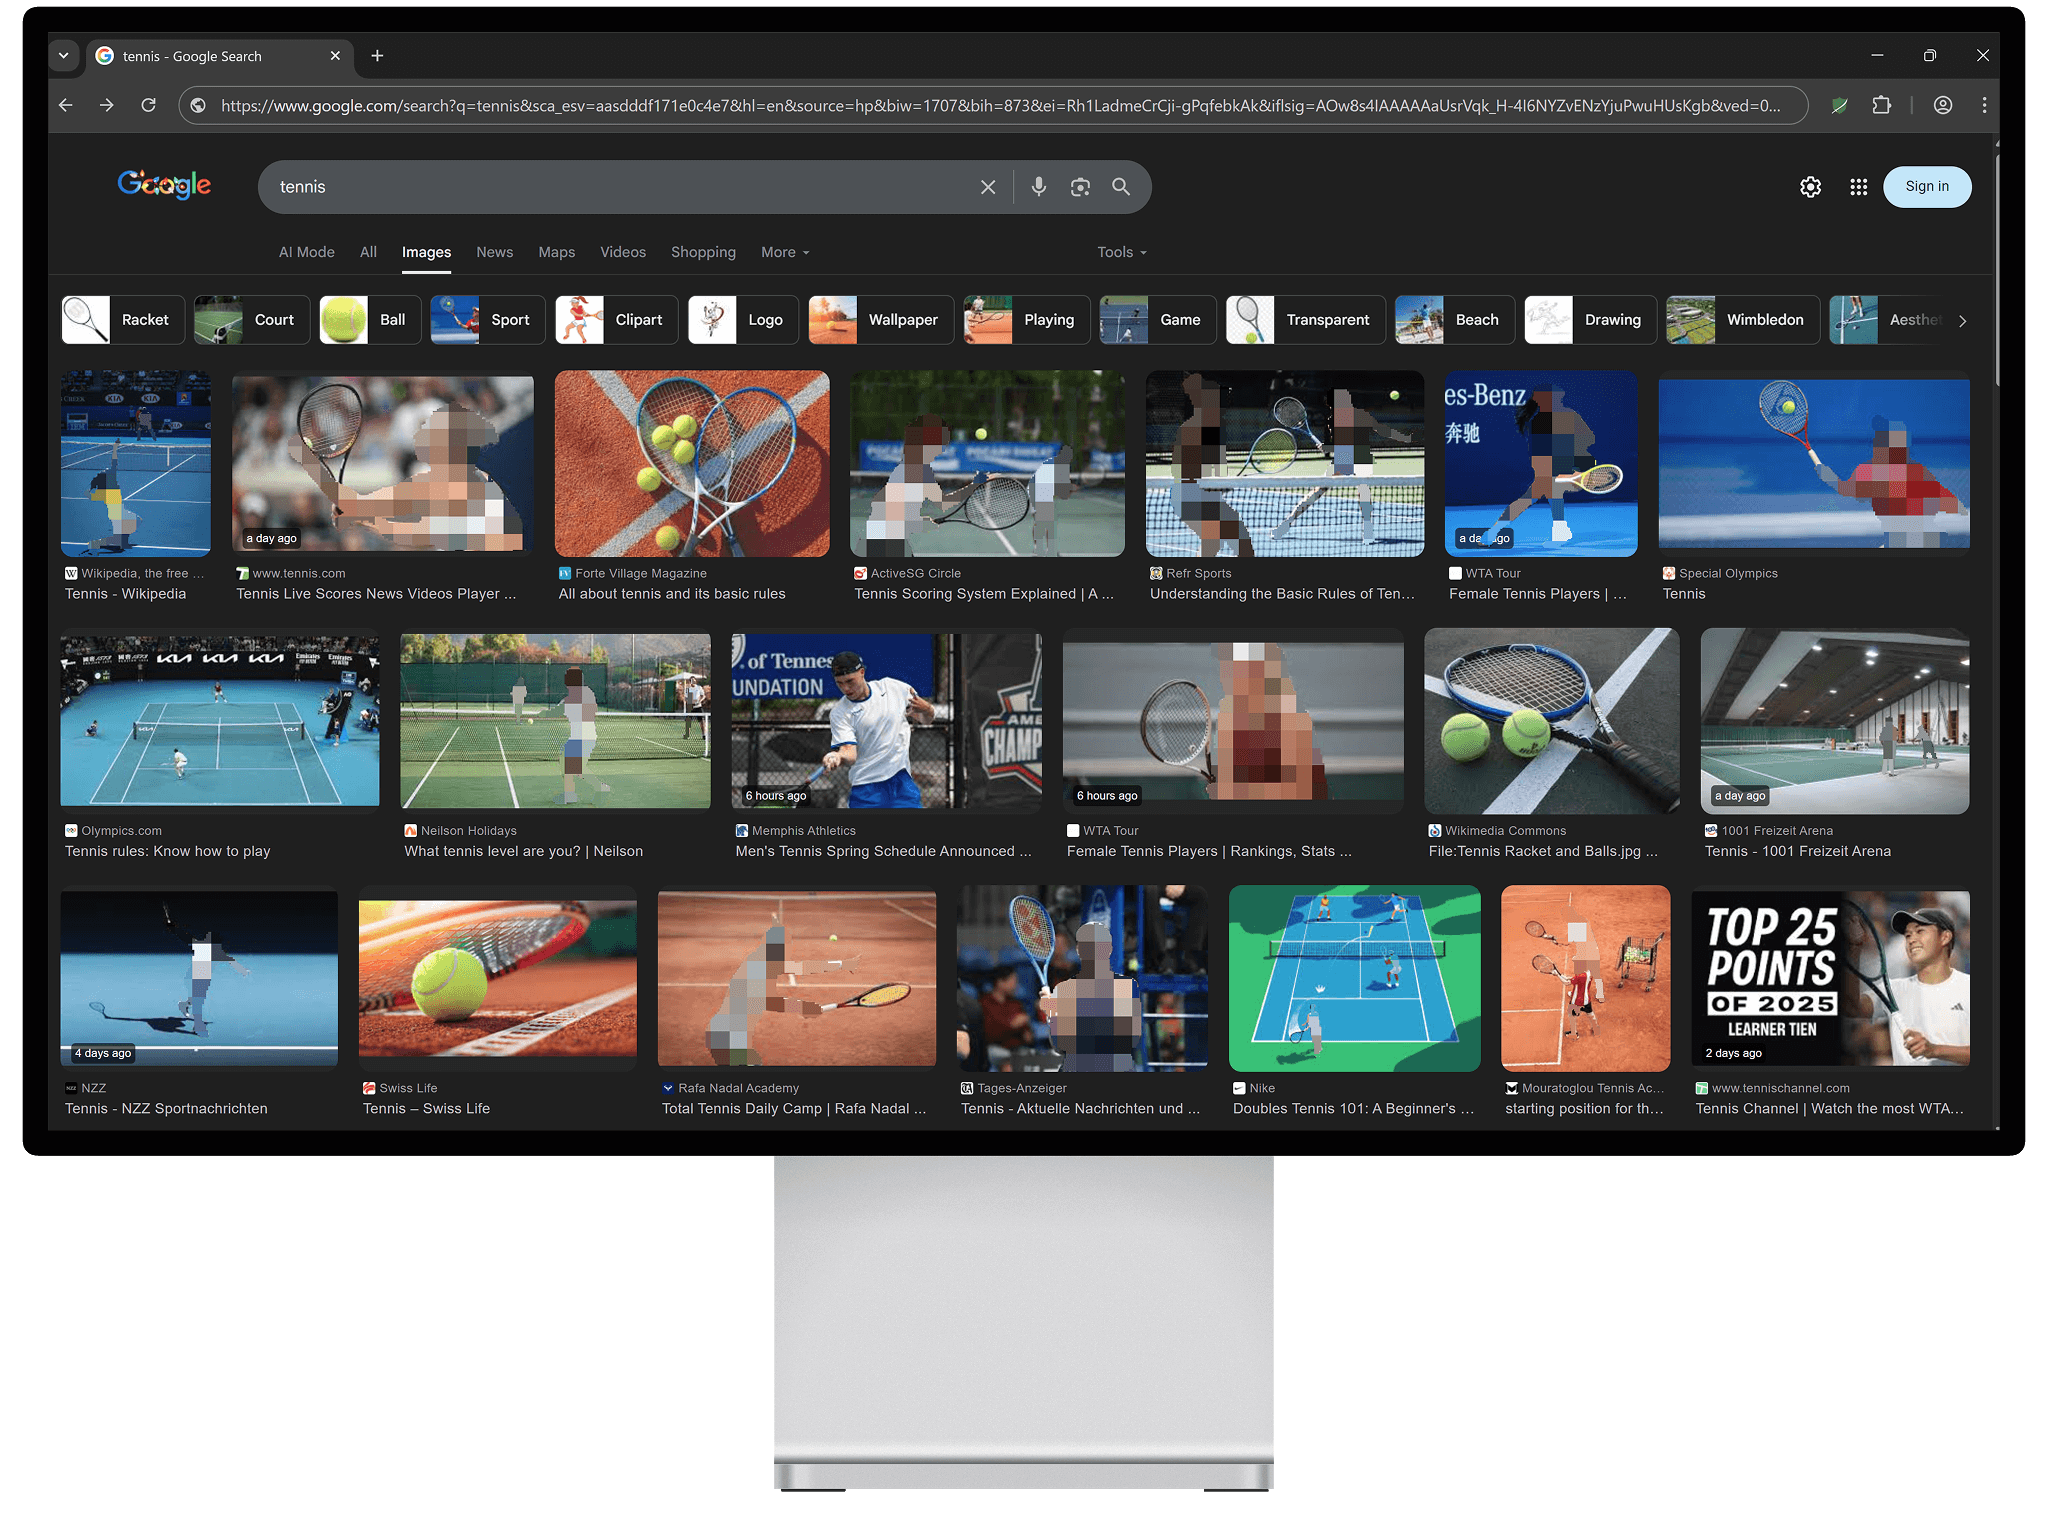Click the magnifying glass search button
This screenshot has height=1513, width=2048.
pos(1121,187)
